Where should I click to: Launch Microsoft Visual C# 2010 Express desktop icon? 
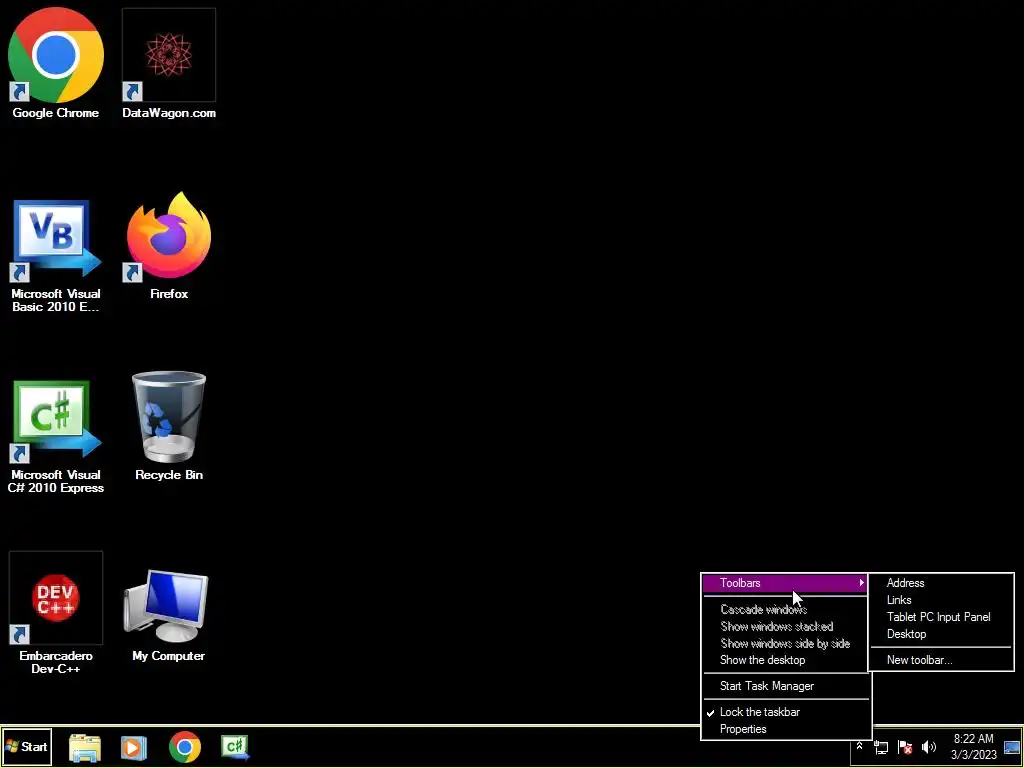coord(56,438)
